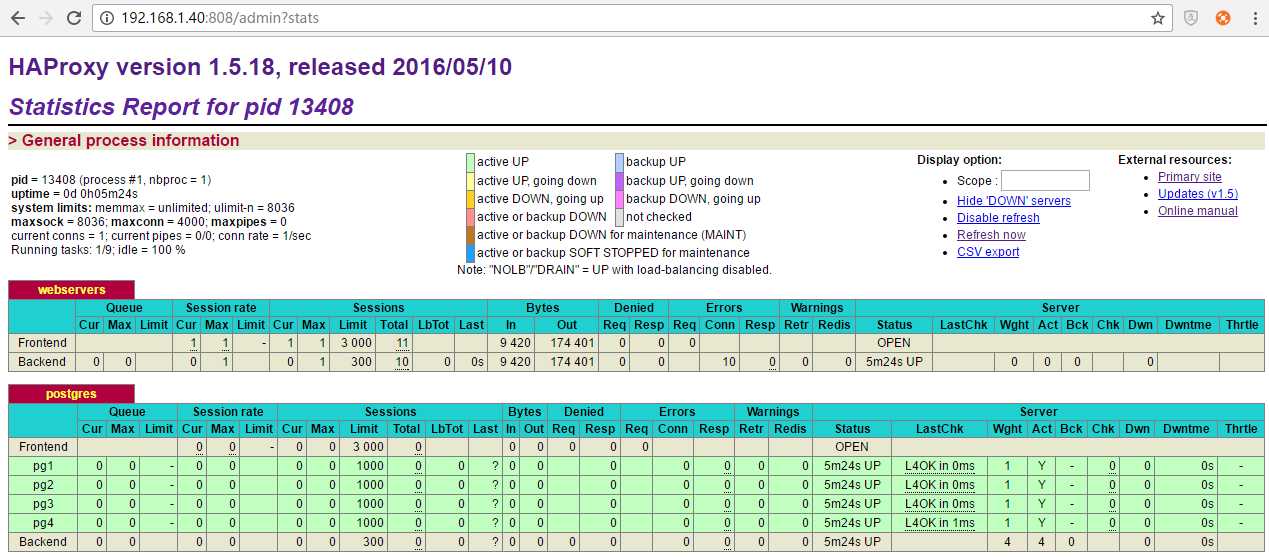Click the uptime 0d 0h05m24s line
Screen dimensions: 1269x557
74,193
